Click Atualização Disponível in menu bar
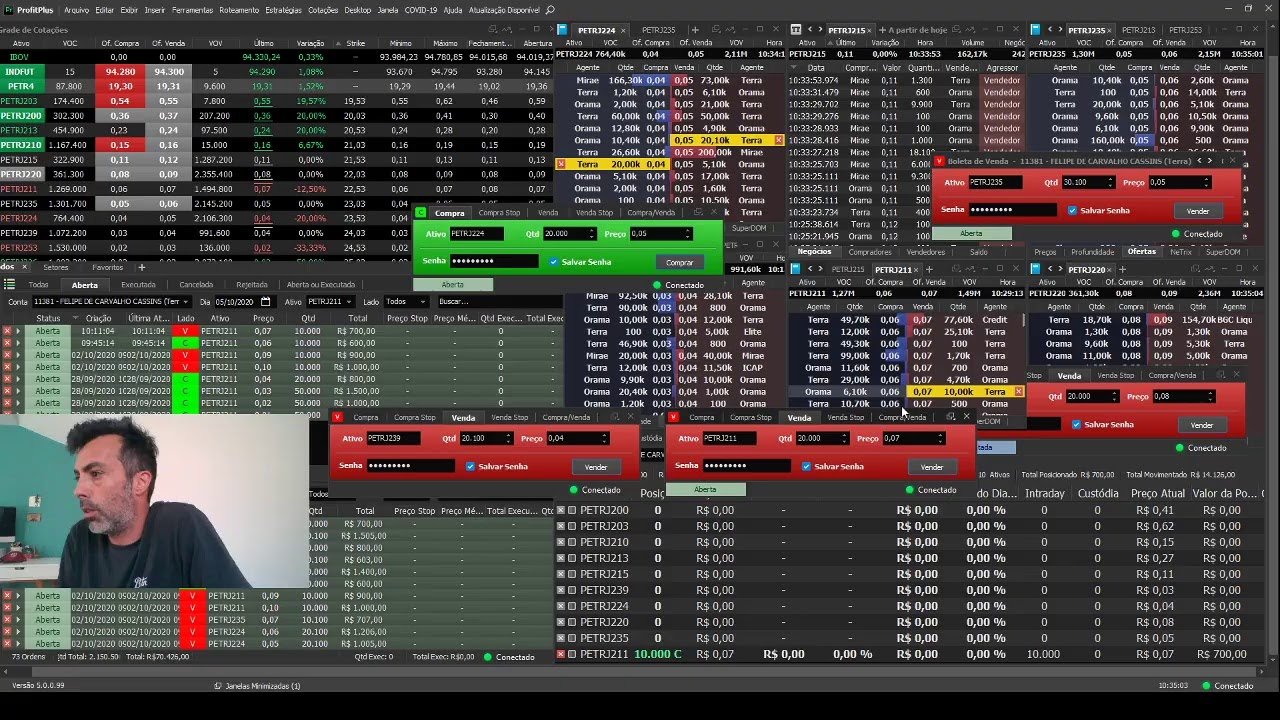Image resolution: width=1280 pixels, height=720 pixels. [x=506, y=10]
